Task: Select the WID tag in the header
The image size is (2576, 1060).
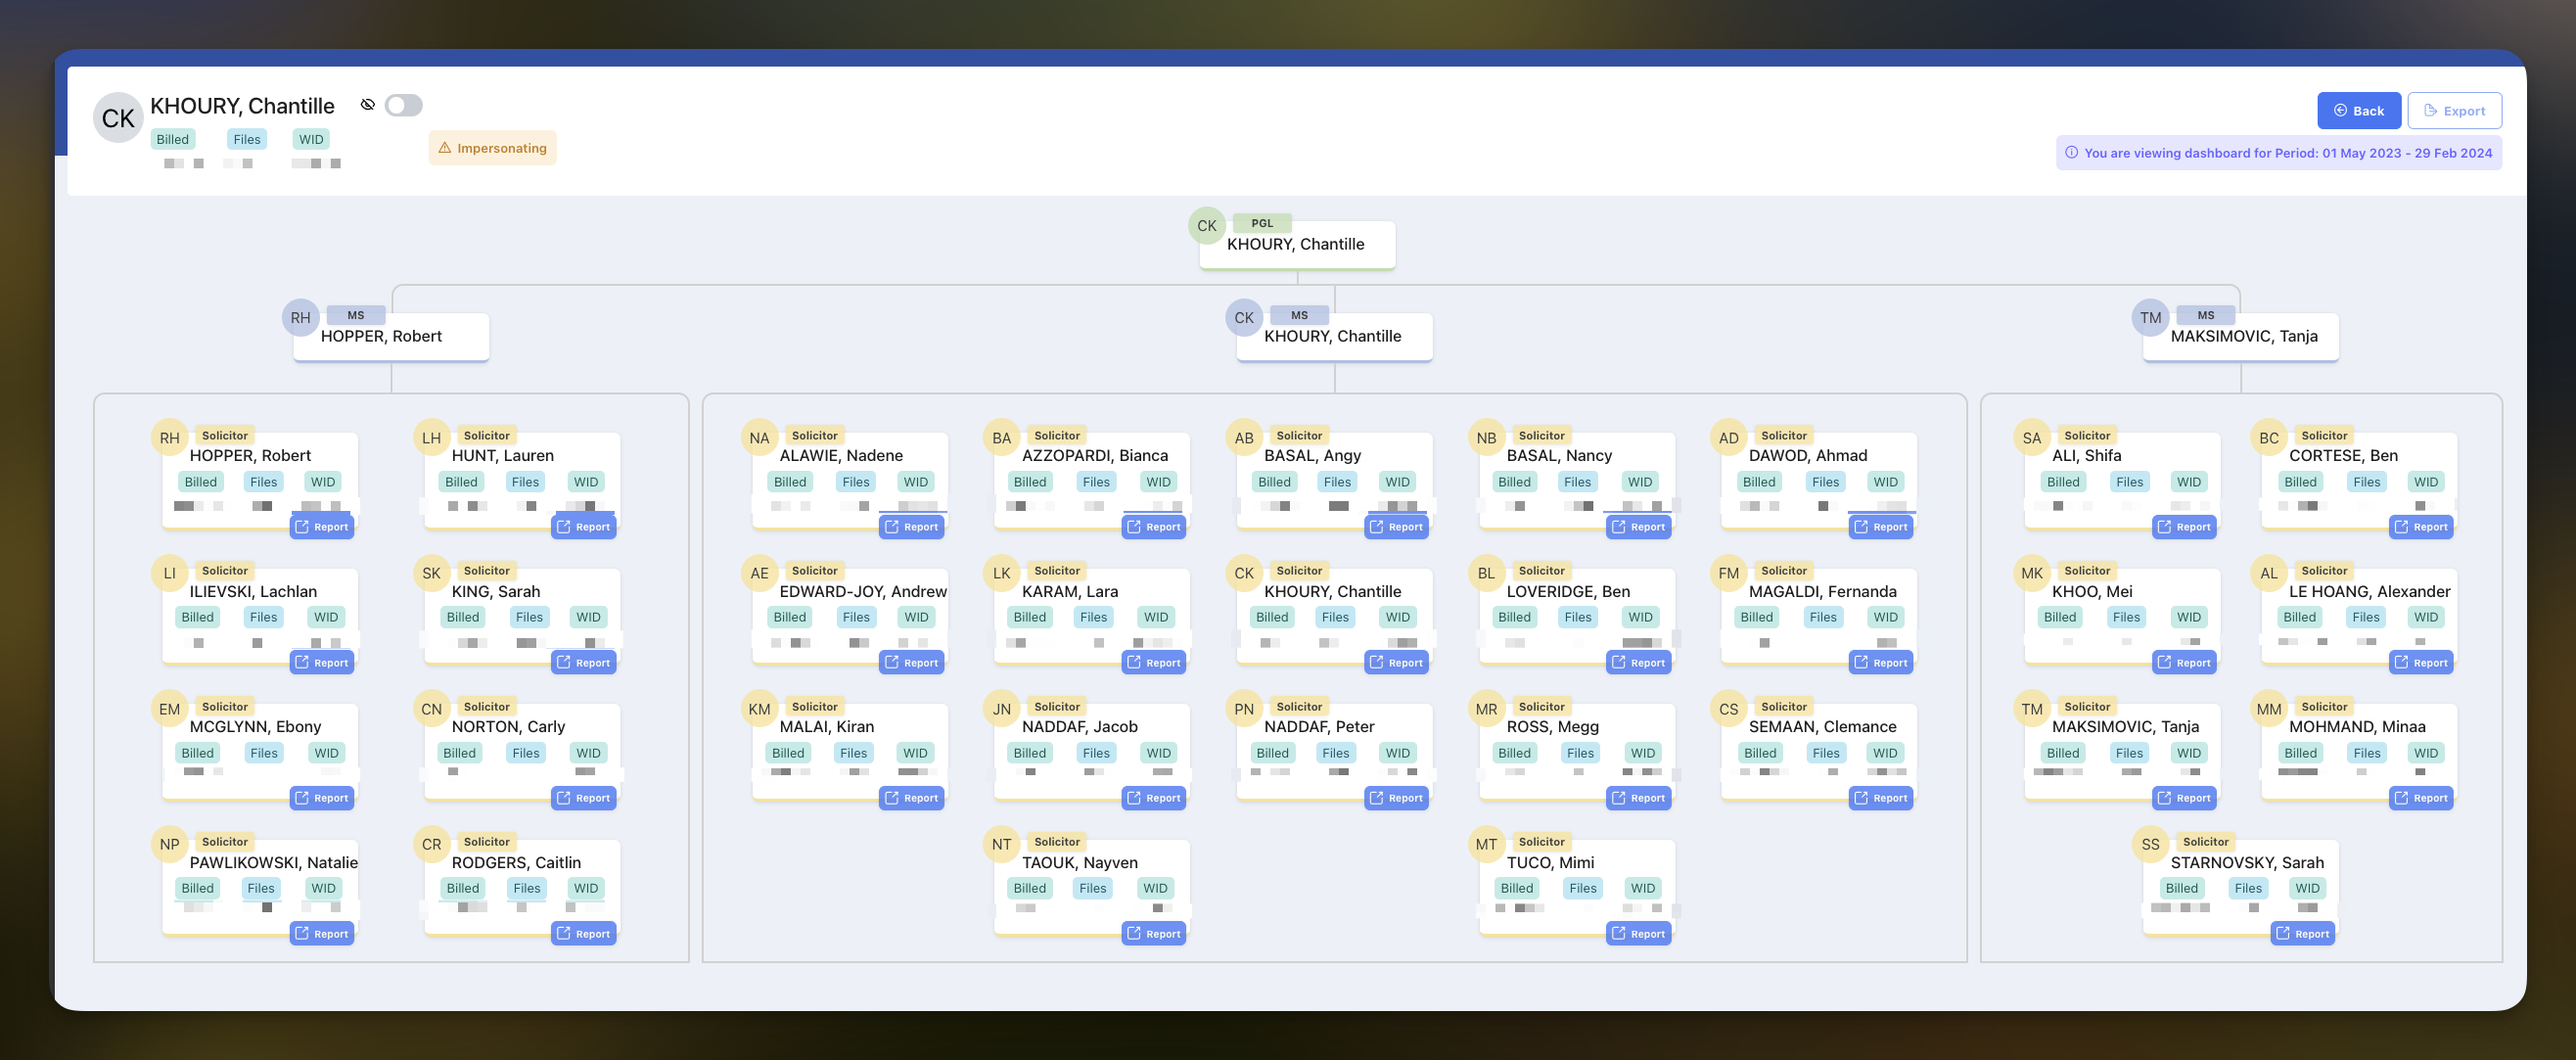Action: pos(311,140)
